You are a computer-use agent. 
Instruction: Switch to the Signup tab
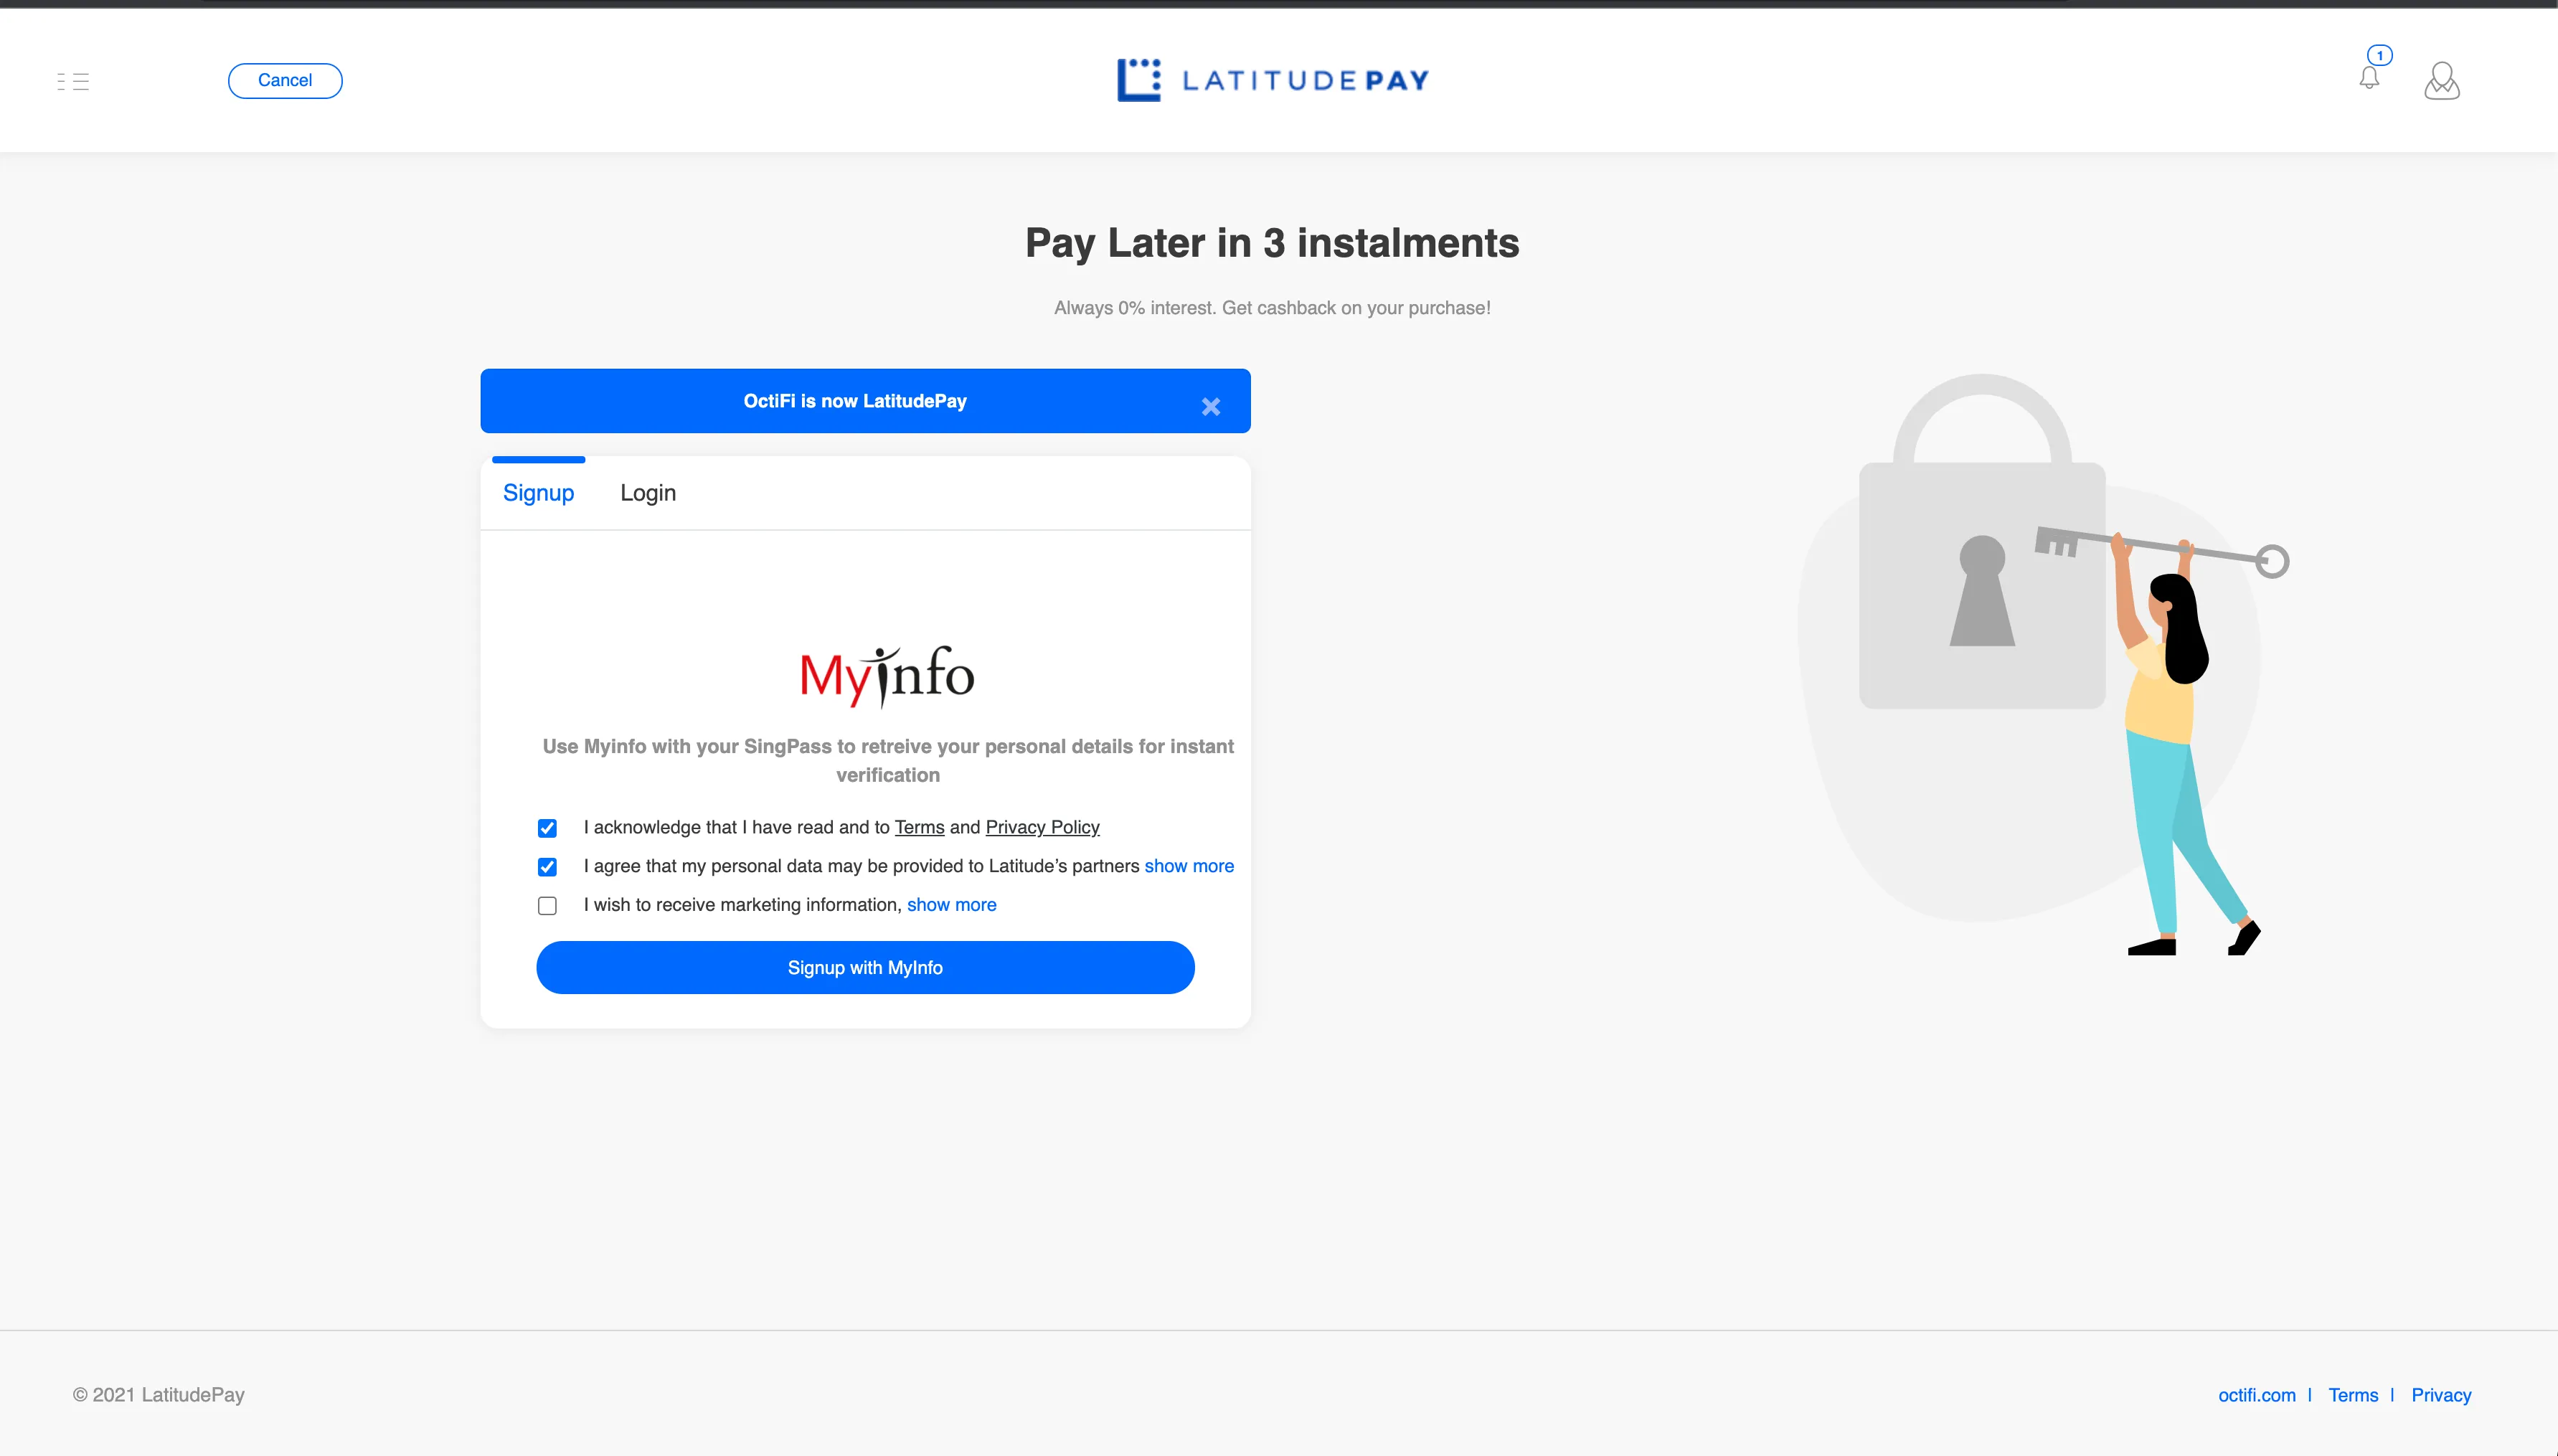(x=538, y=493)
